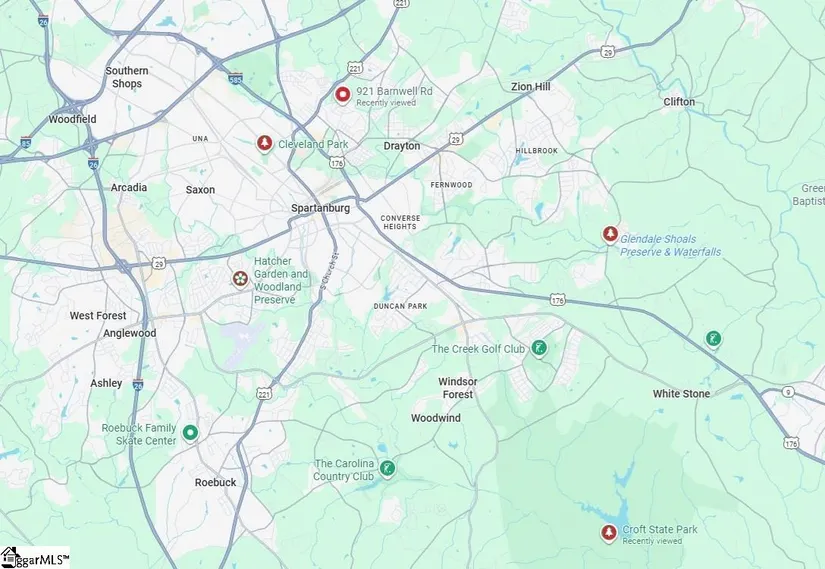This screenshot has height=569, width=825.
Task: Open Hatcher Garden flower marker
Action: coord(240,279)
